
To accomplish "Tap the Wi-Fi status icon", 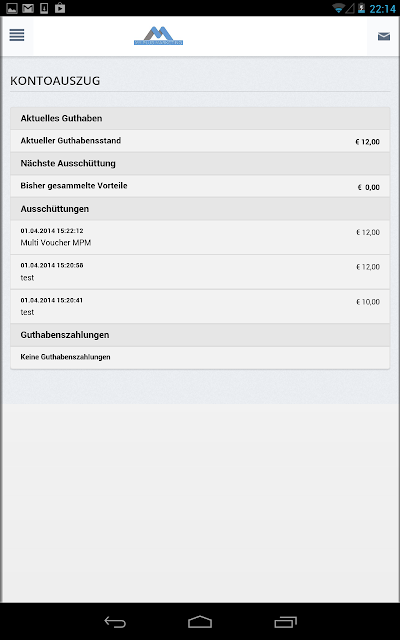I will tap(338, 8).
